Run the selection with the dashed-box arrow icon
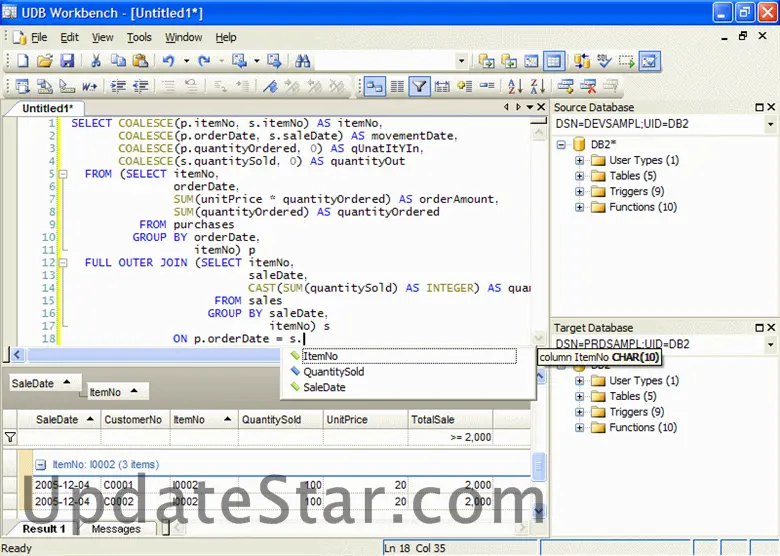The height and width of the screenshot is (556, 780). coord(626,61)
